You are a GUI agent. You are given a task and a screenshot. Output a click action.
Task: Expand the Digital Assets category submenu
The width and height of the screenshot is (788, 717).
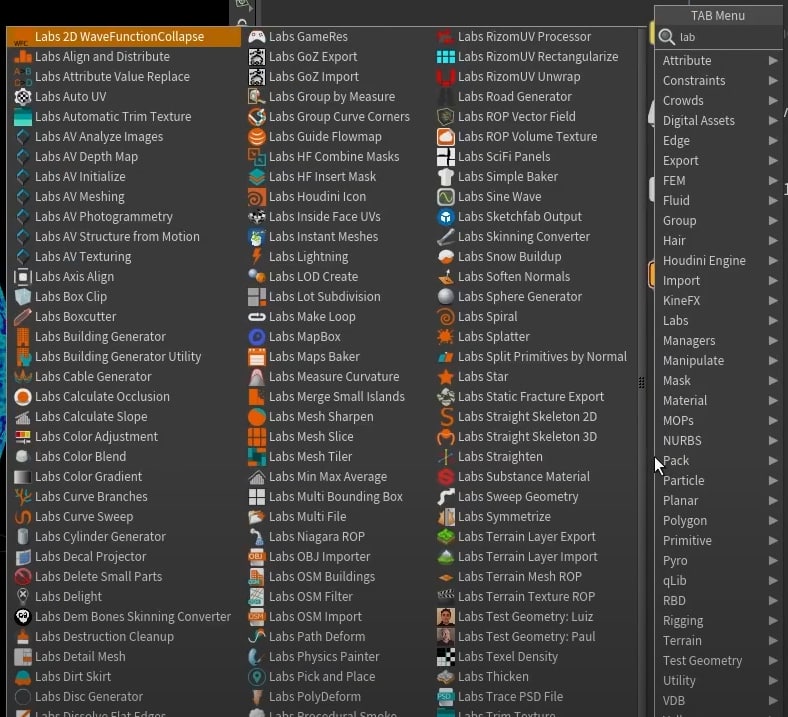pos(773,121)
